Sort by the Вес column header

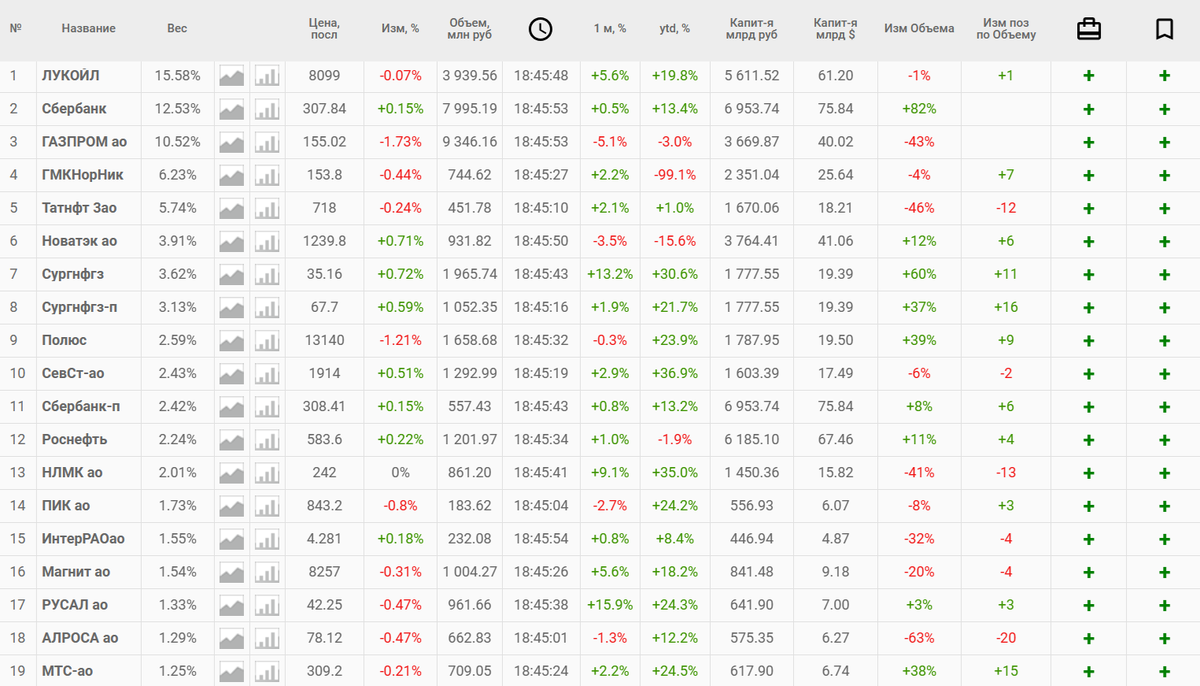pyautogui.click(x=177, y=29)
